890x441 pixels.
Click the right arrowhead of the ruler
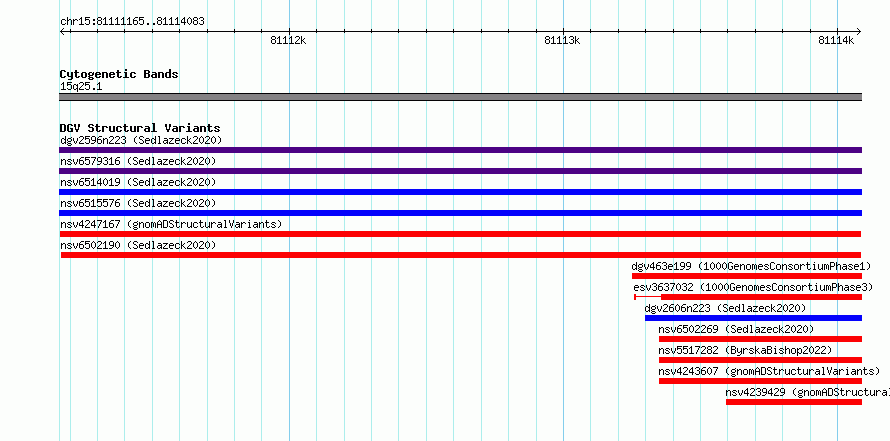coord(858,31)
